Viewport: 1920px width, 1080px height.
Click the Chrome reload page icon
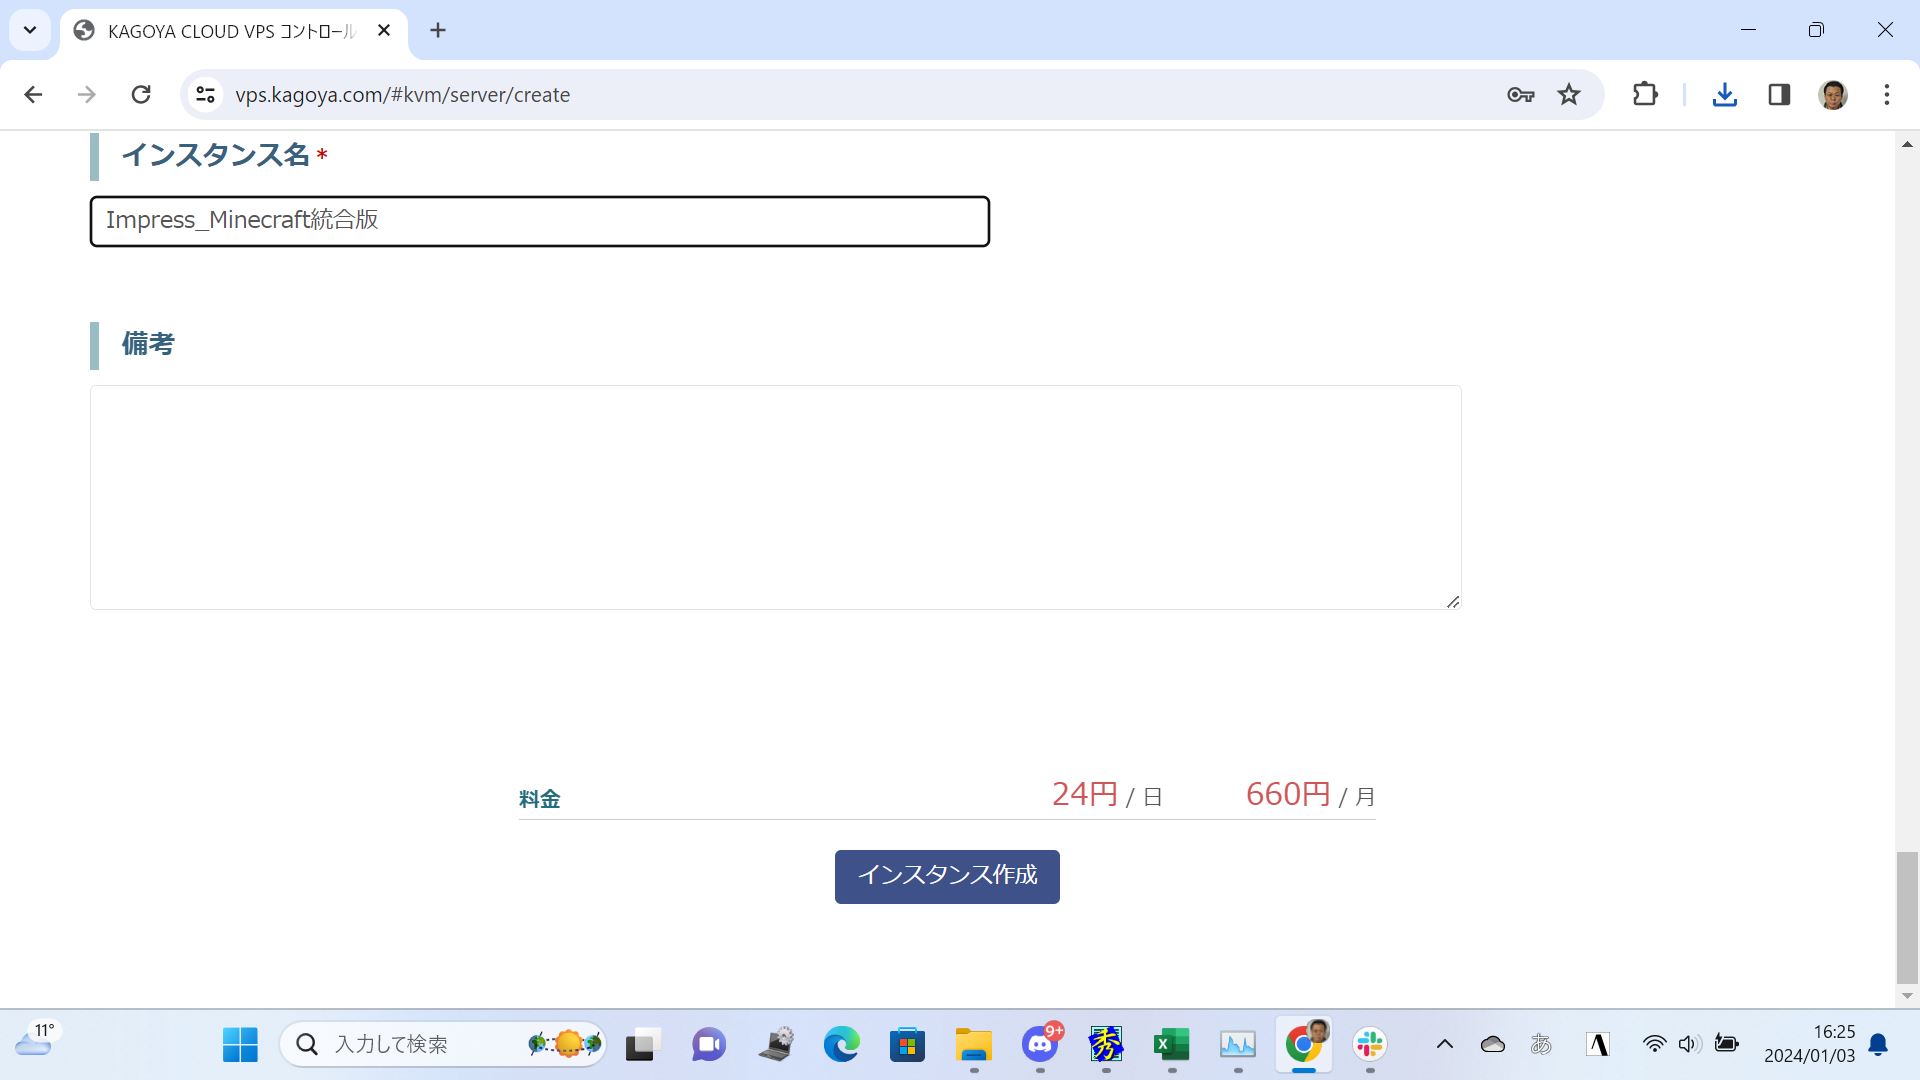[x=141, y=94]
